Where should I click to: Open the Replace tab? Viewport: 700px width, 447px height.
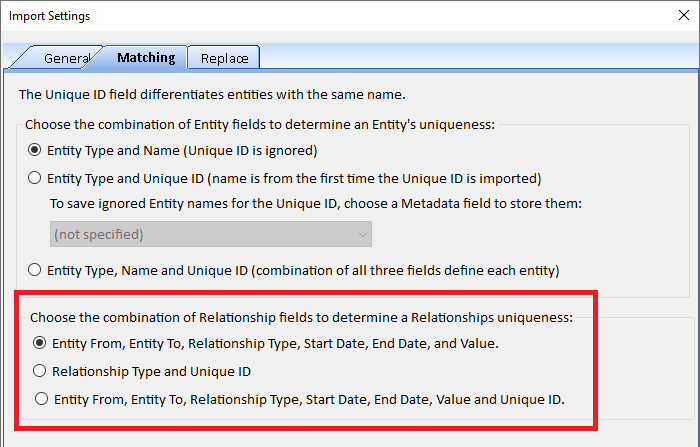(x=224, y=58)
